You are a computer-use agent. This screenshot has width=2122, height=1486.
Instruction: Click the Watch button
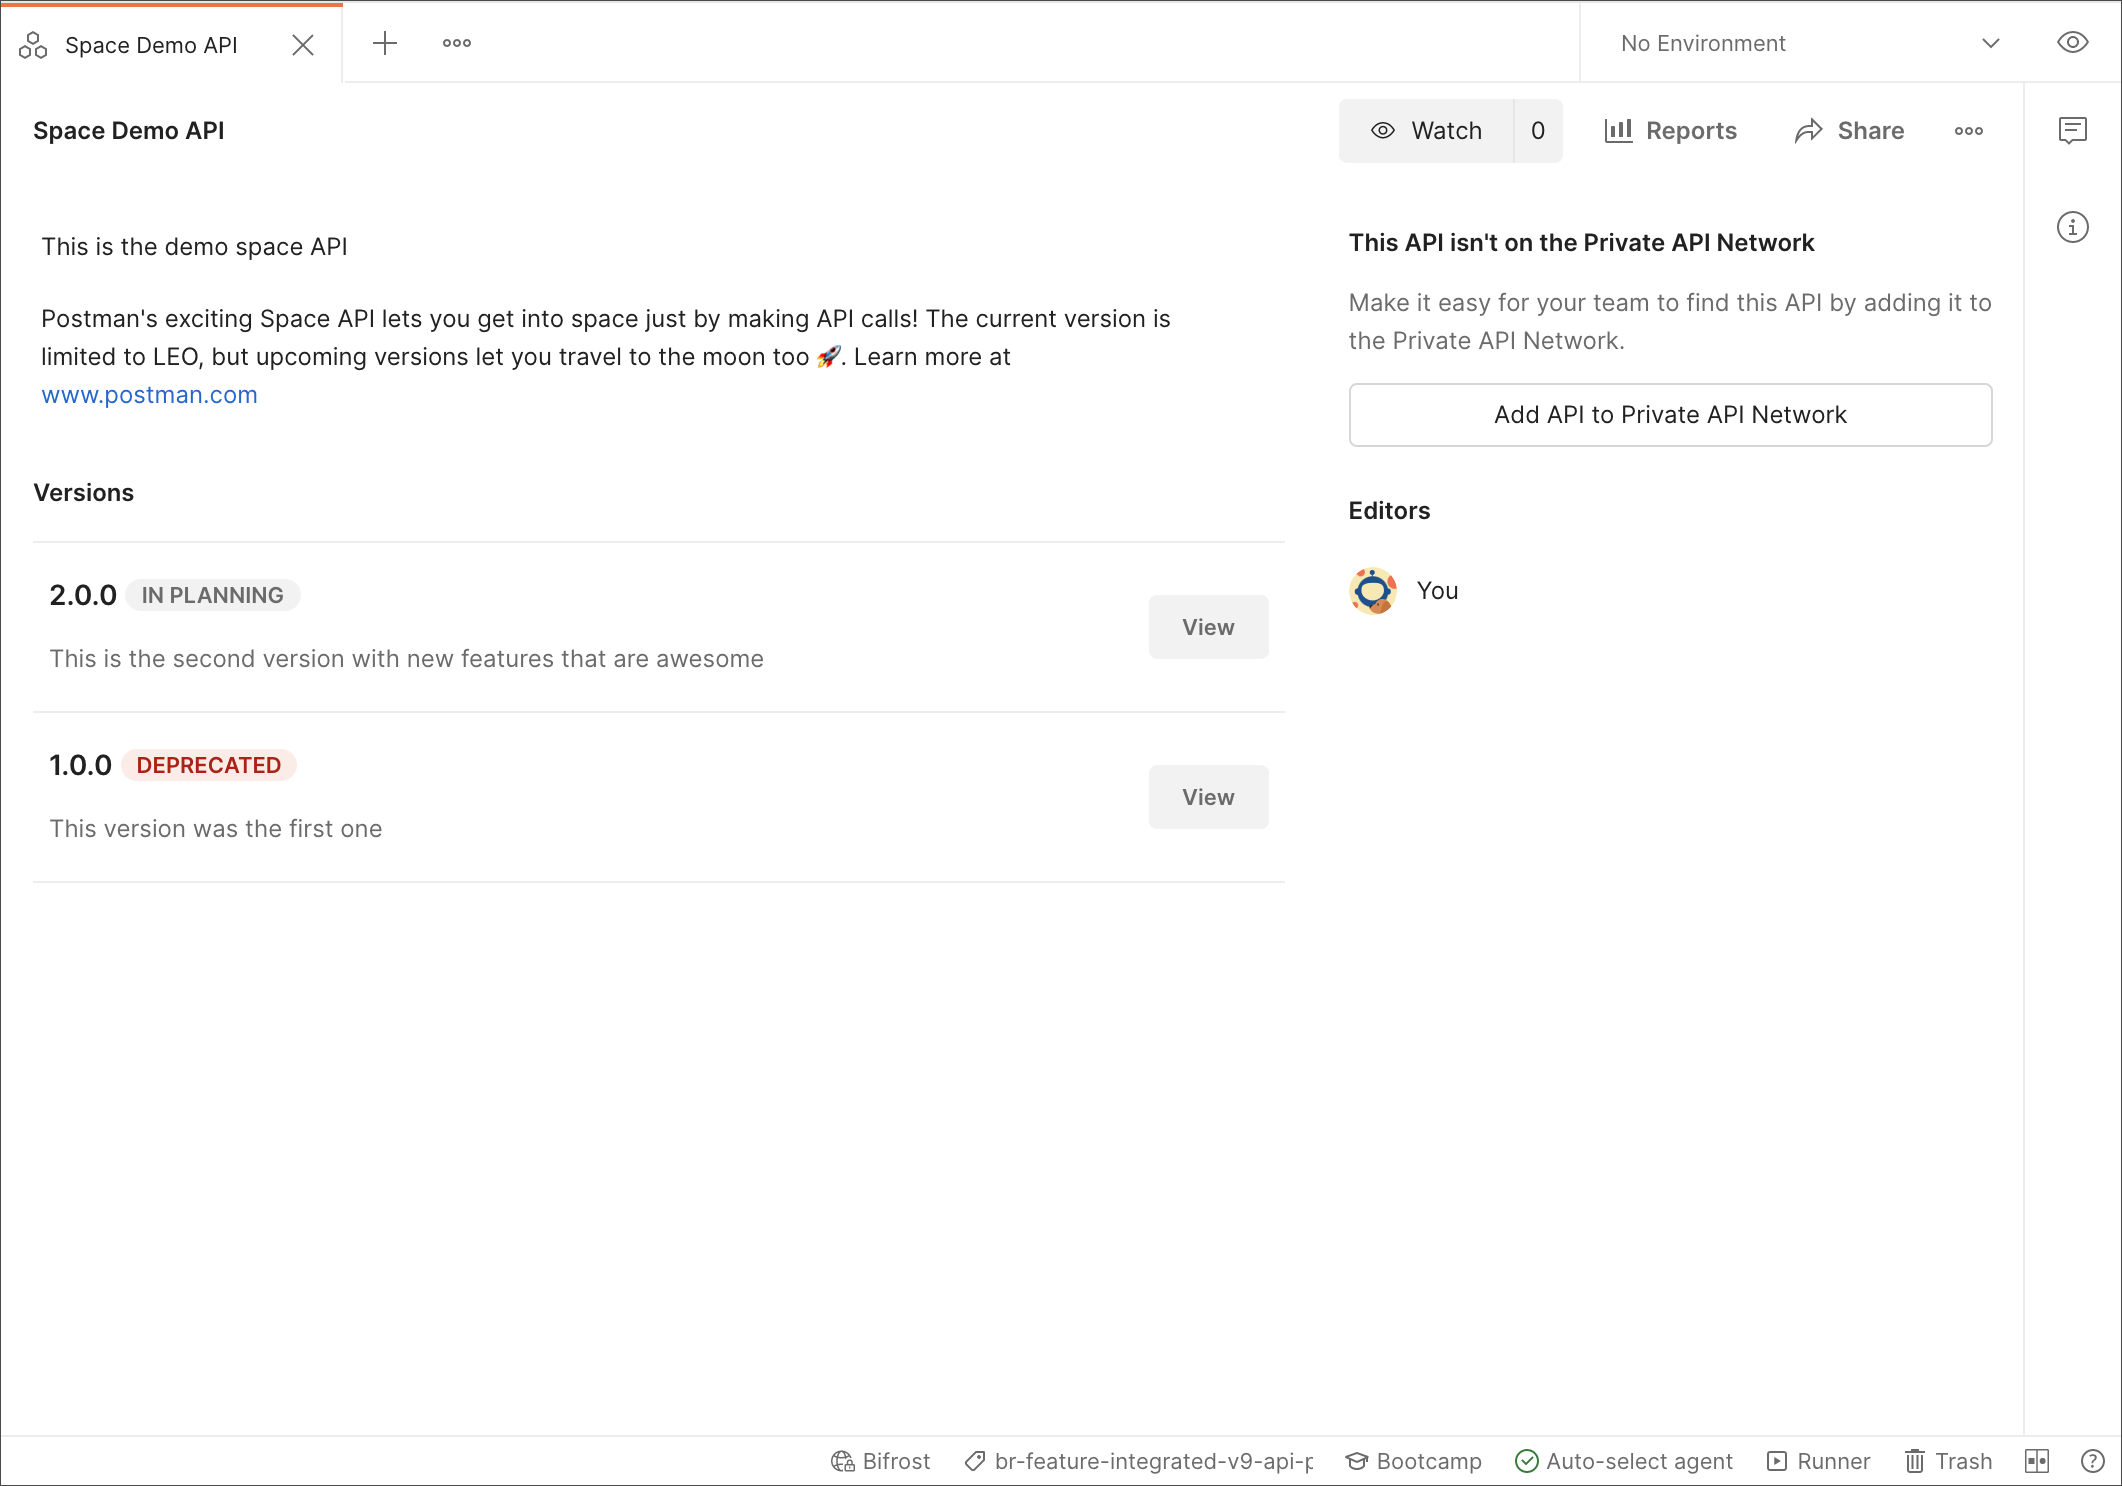(x=1427, y=131)
